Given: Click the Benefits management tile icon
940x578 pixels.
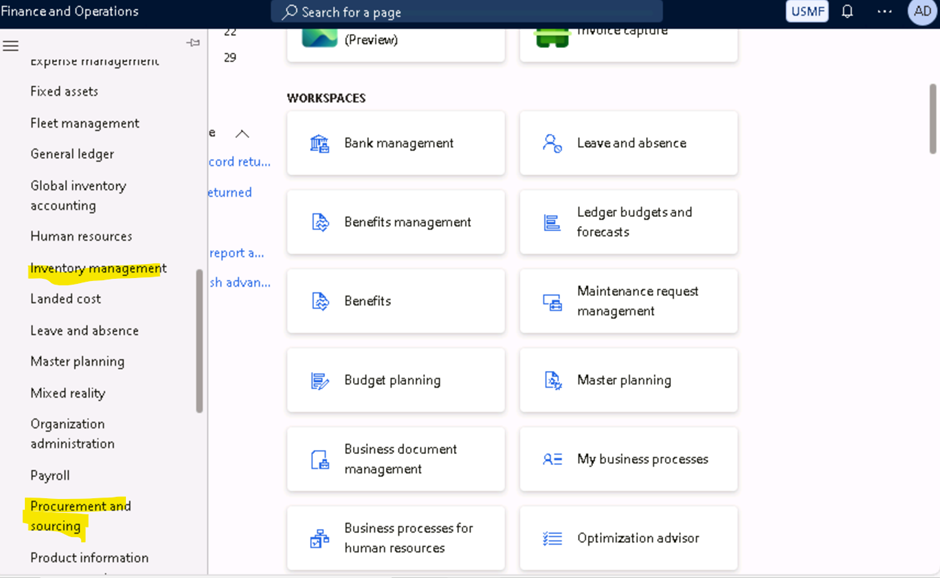Looking at the screenshot, I should click(320, 222).
